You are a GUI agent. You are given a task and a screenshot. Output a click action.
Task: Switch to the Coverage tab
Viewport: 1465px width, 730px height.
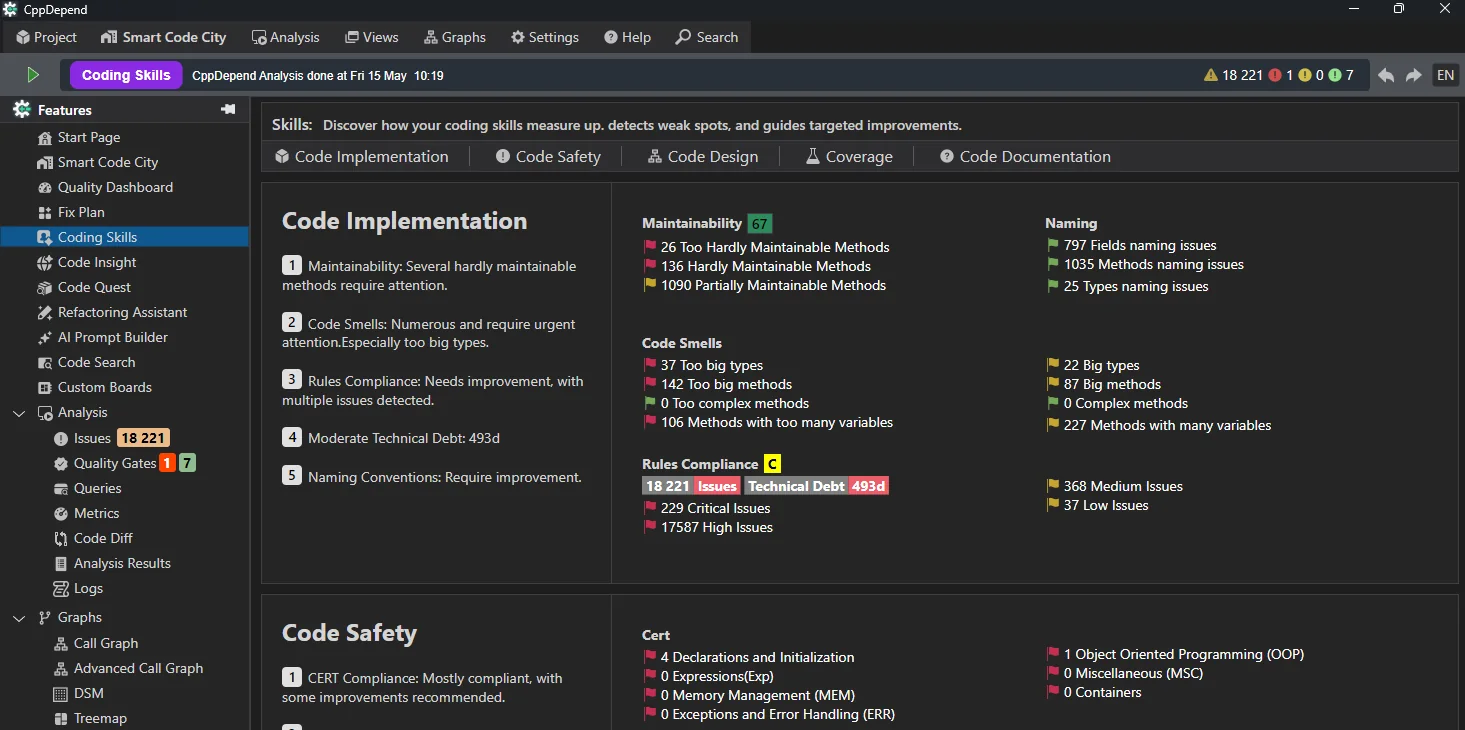(849, 156)
